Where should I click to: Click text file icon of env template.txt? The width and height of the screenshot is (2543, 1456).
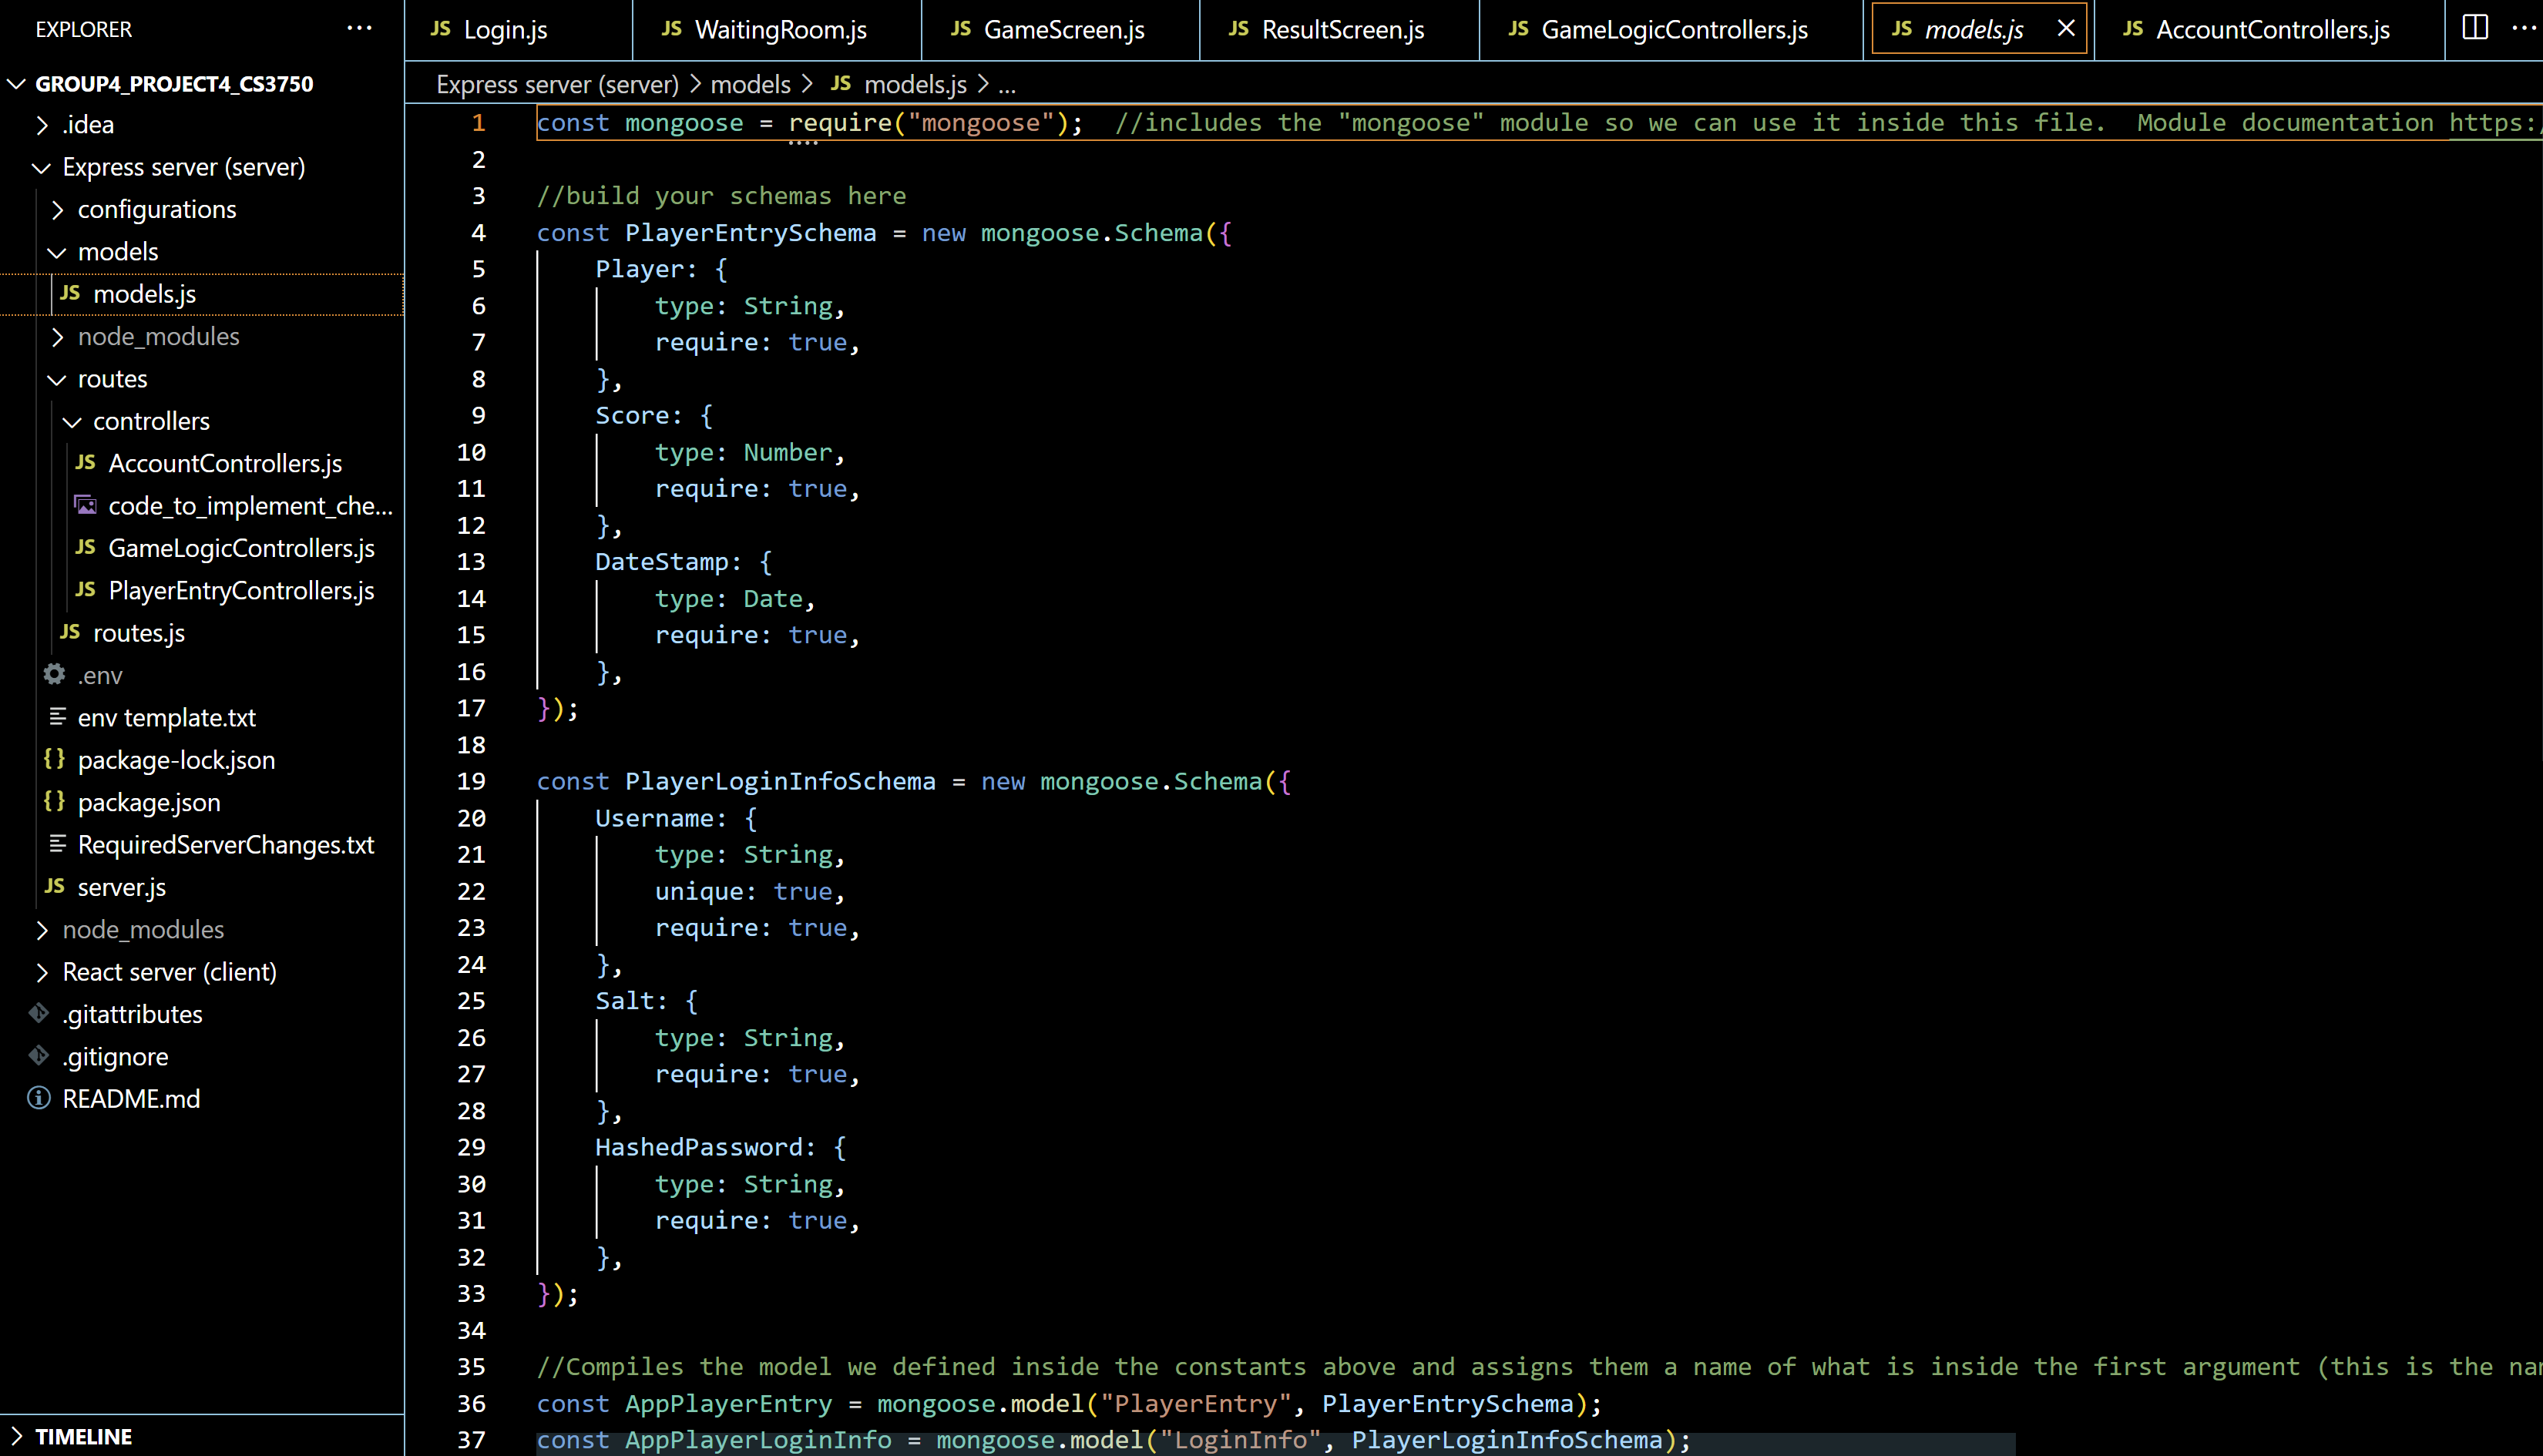(x=58, y=717)
